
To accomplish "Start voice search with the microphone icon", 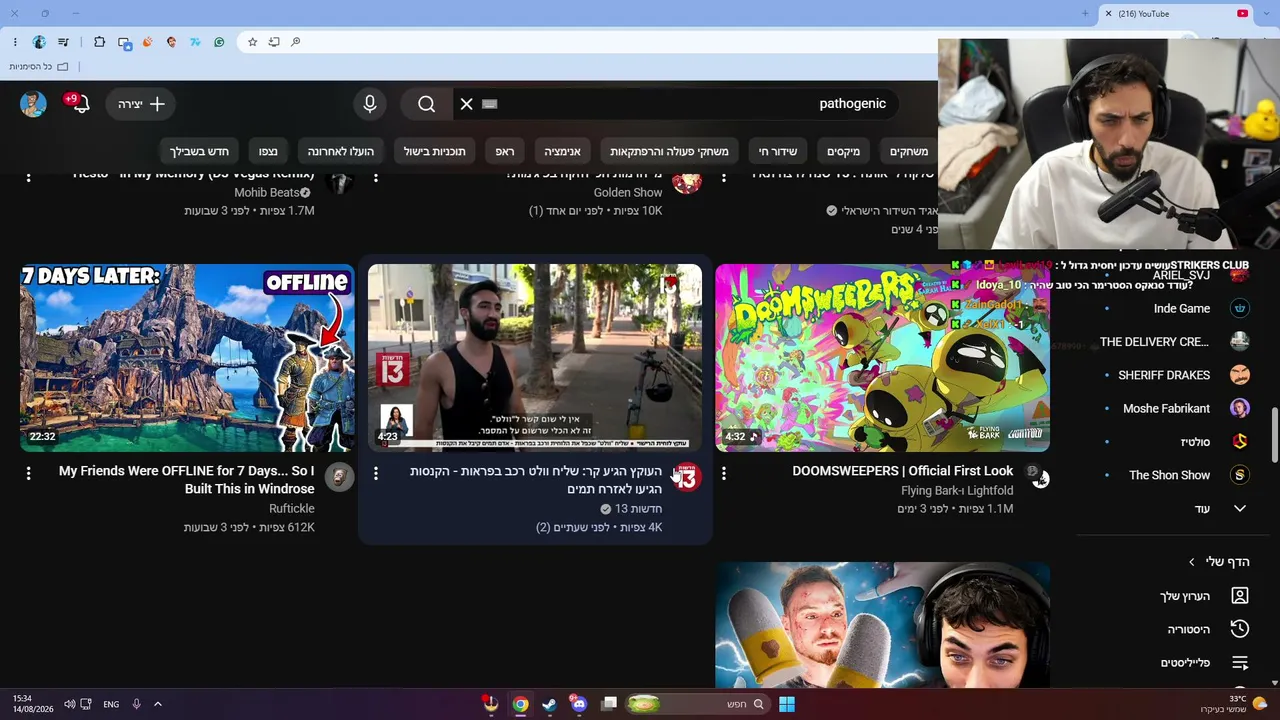I will pyautogui.click(x=370, y=104).
